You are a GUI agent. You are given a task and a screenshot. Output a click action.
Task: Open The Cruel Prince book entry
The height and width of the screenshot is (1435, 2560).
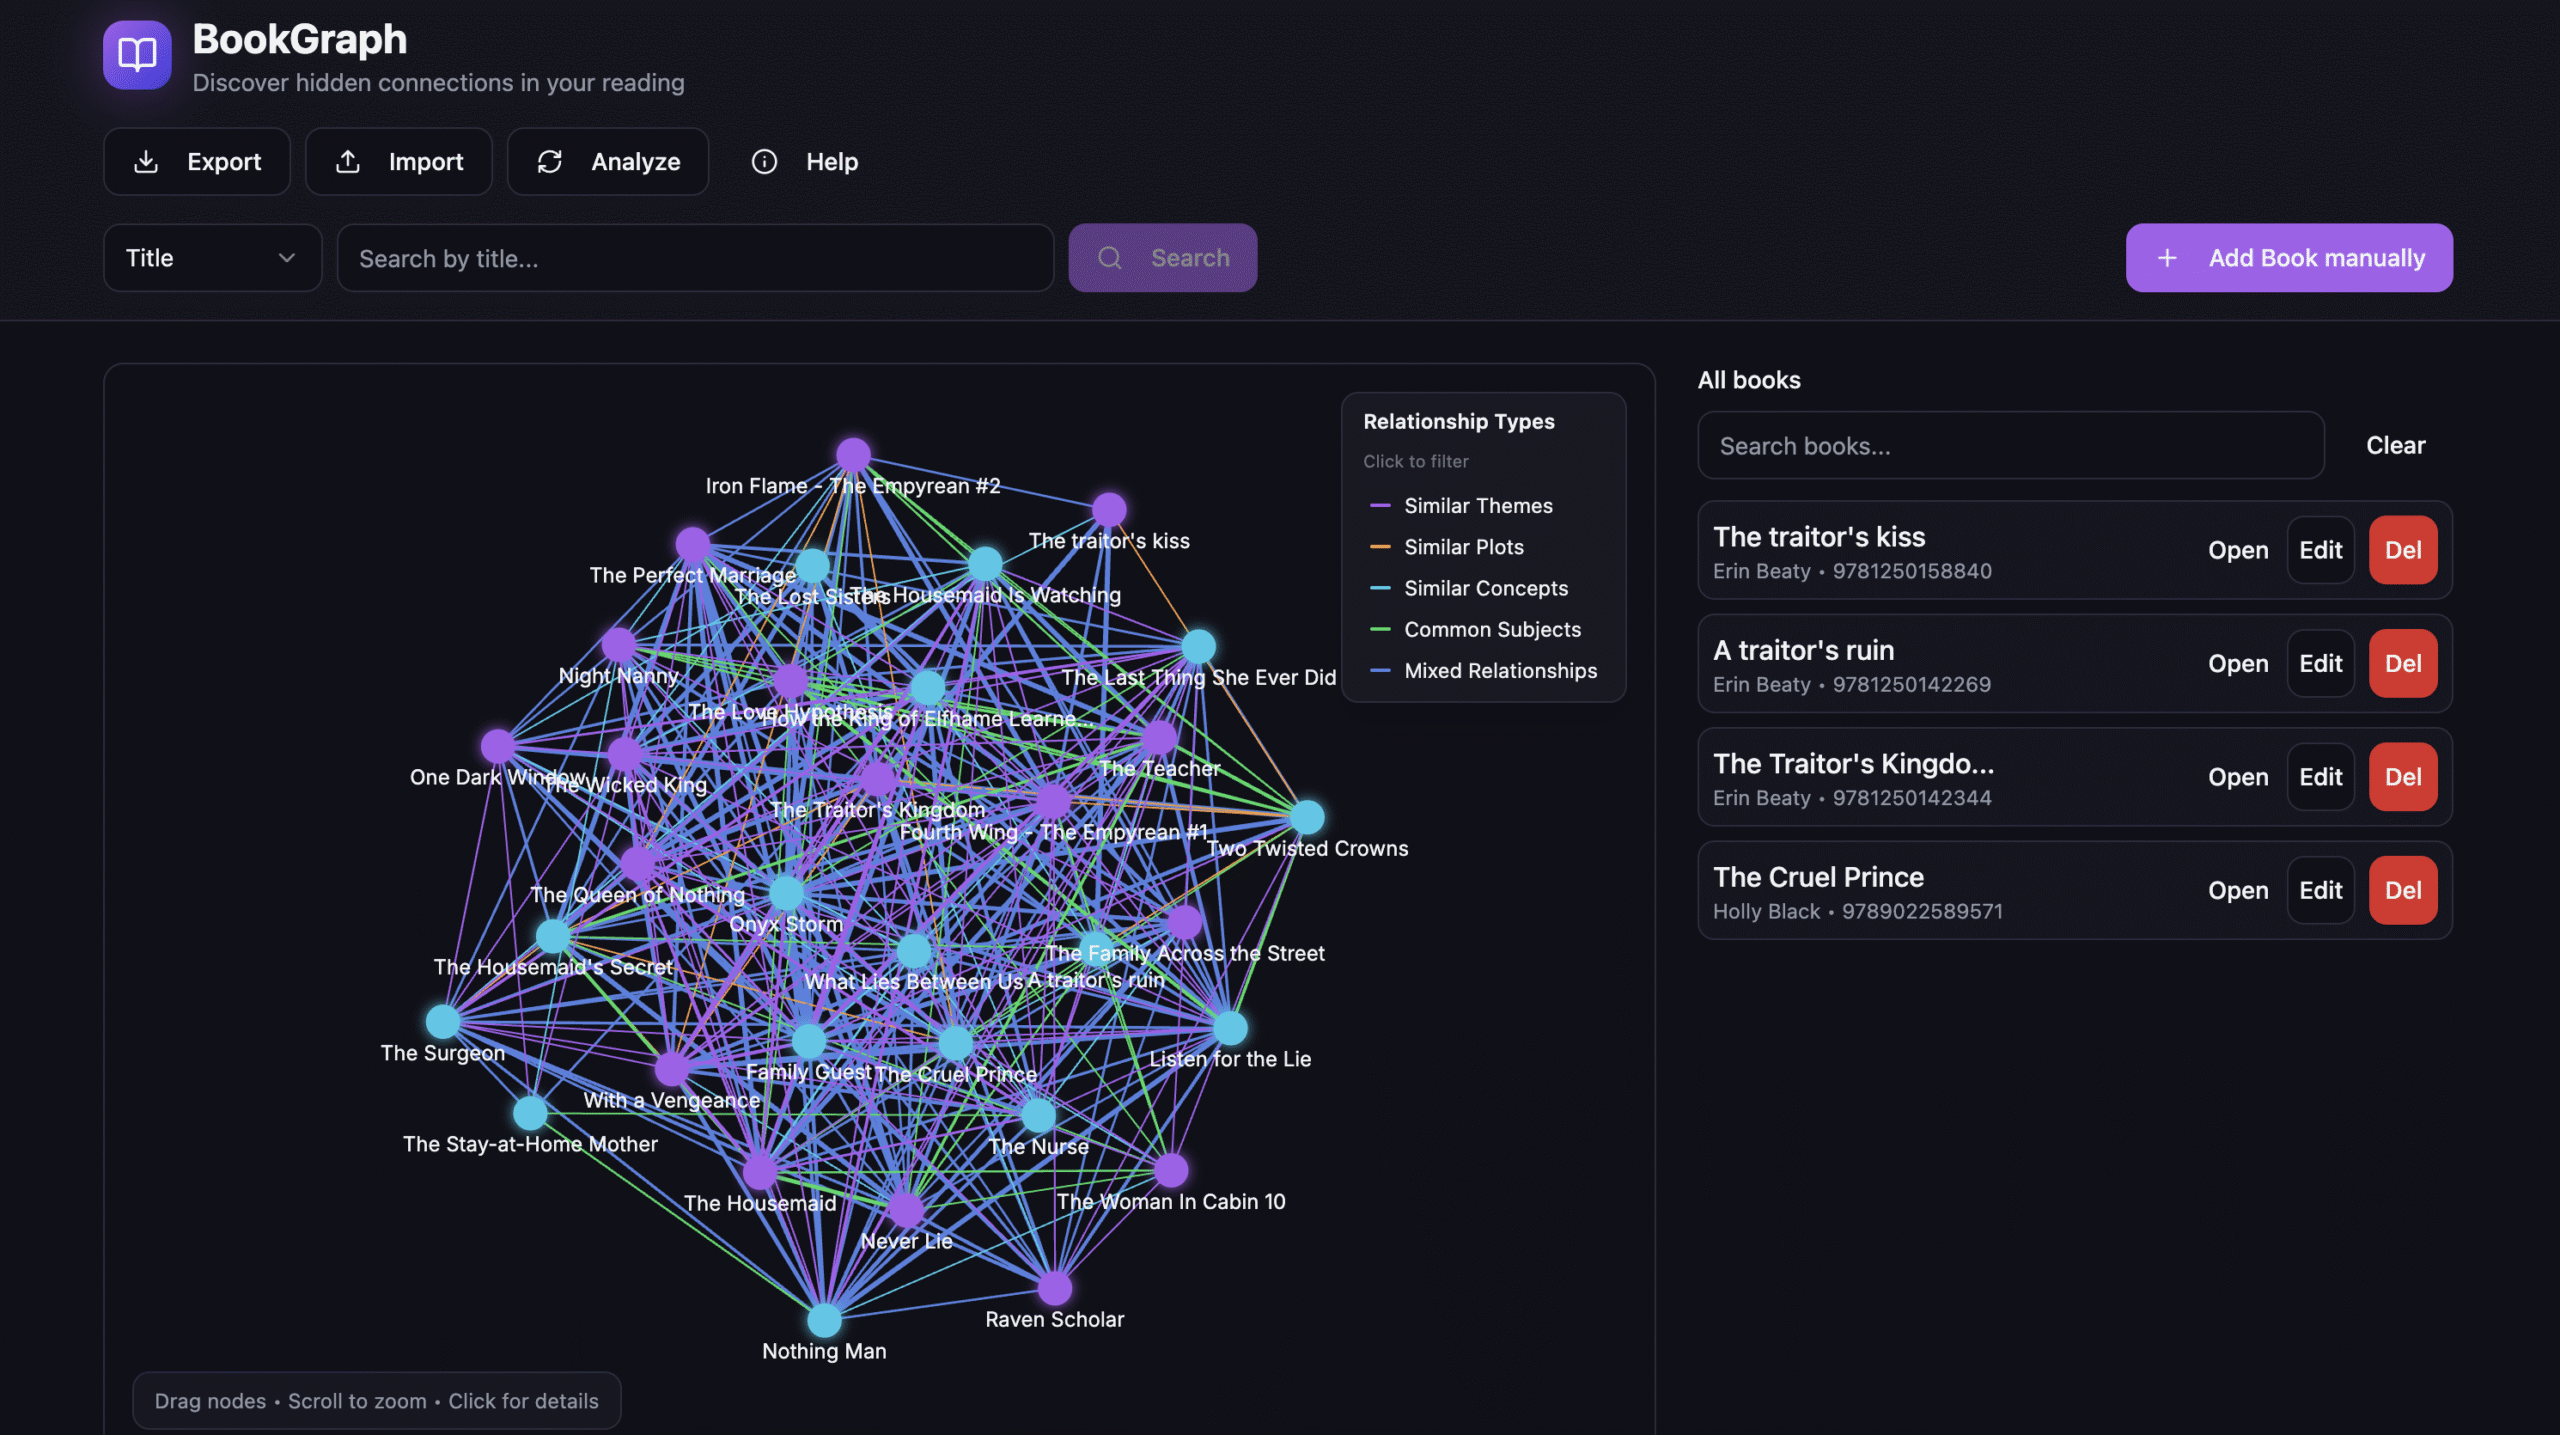click(2237, 890)
